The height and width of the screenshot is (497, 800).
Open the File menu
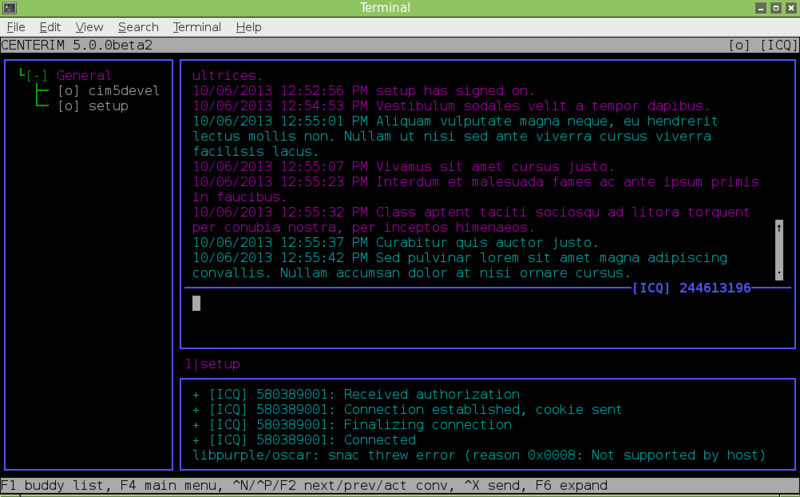pyautogui.click(x=16, y=27)
